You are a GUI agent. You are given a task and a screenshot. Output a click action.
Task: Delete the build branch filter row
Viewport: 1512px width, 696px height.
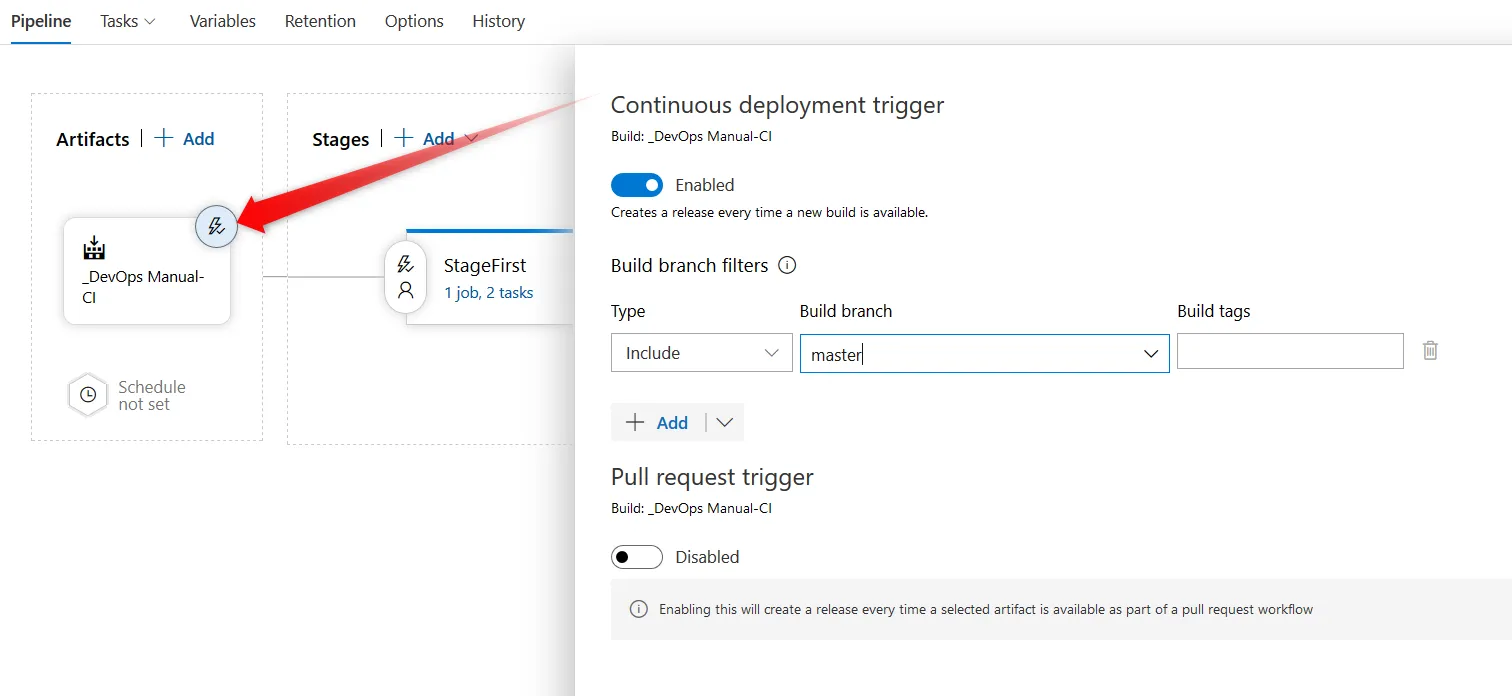1430,351
